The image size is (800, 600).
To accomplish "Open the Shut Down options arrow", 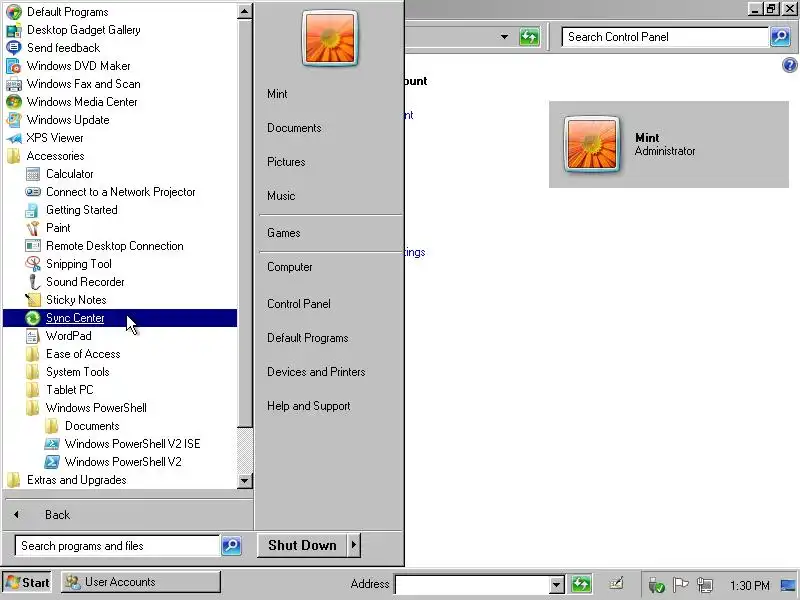I will click(354, 545).
